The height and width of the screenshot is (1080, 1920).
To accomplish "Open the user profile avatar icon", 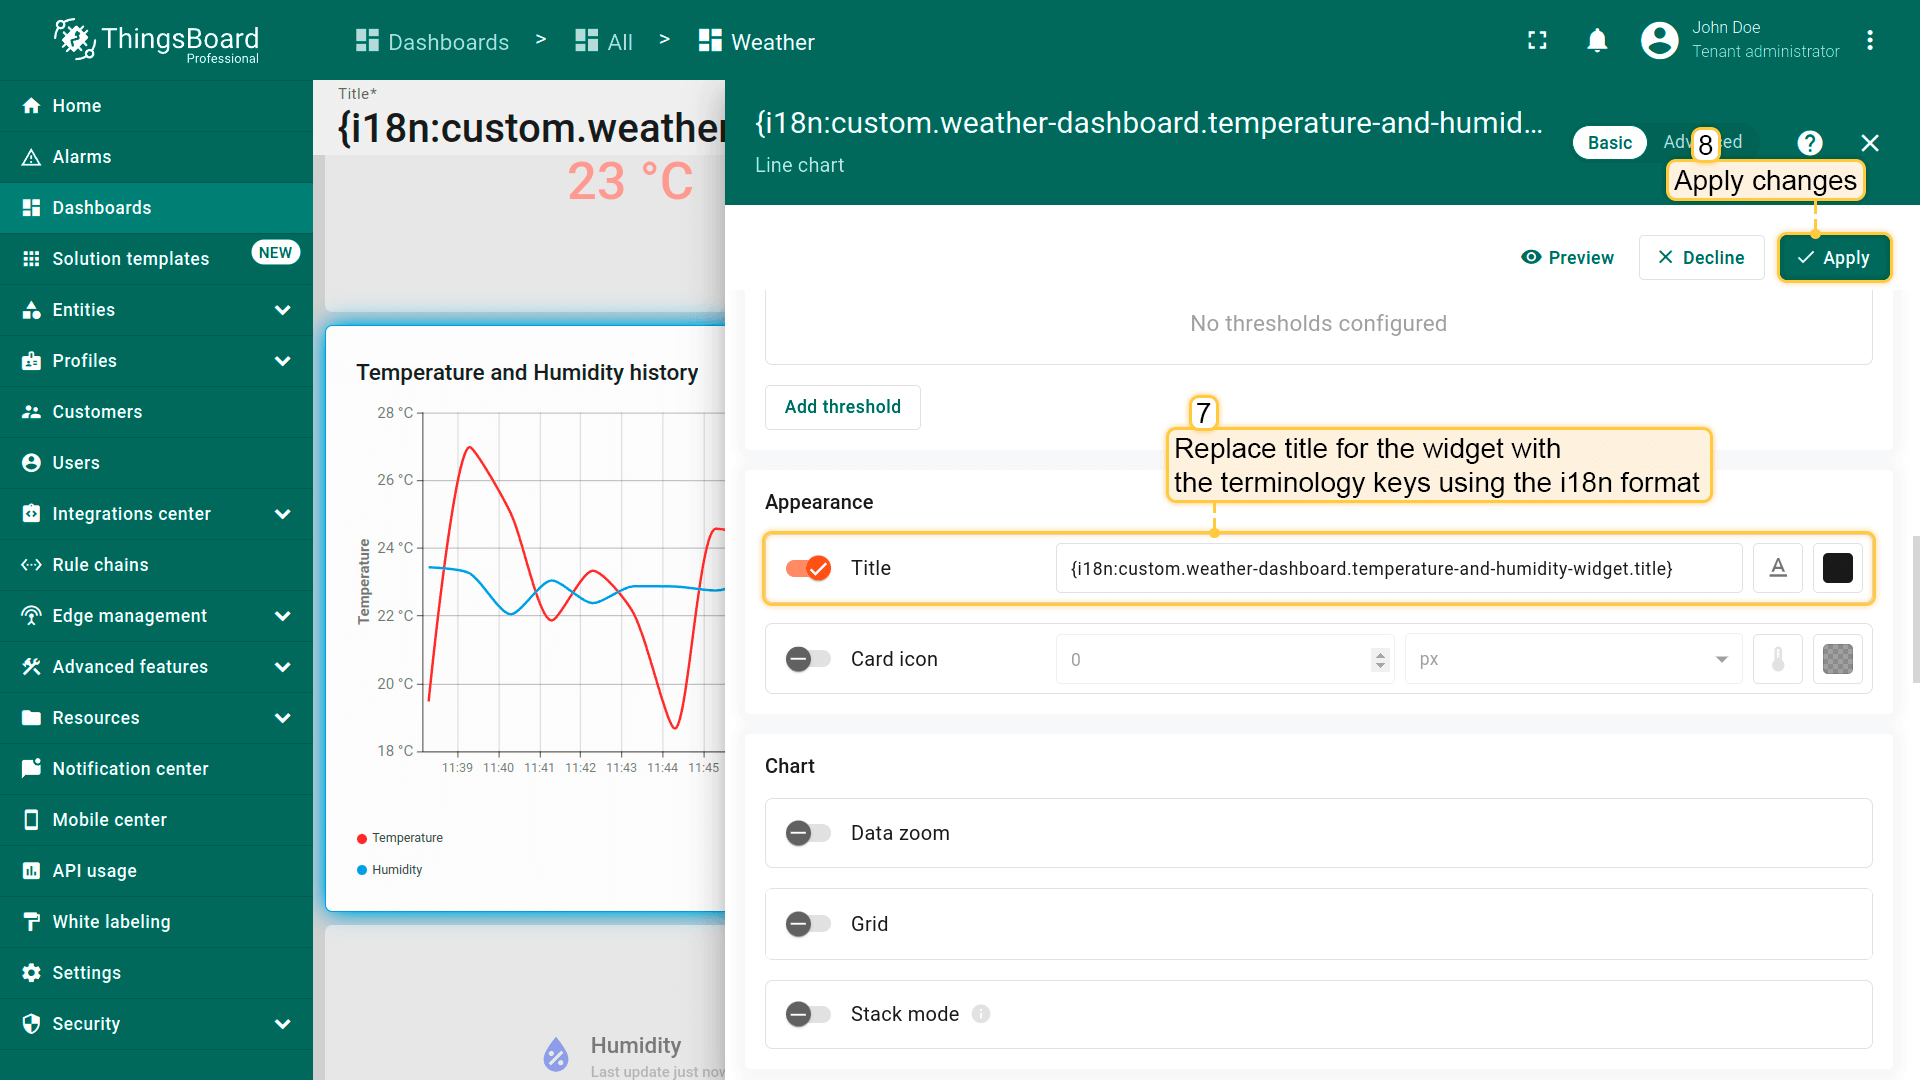I will (1659, 40).
